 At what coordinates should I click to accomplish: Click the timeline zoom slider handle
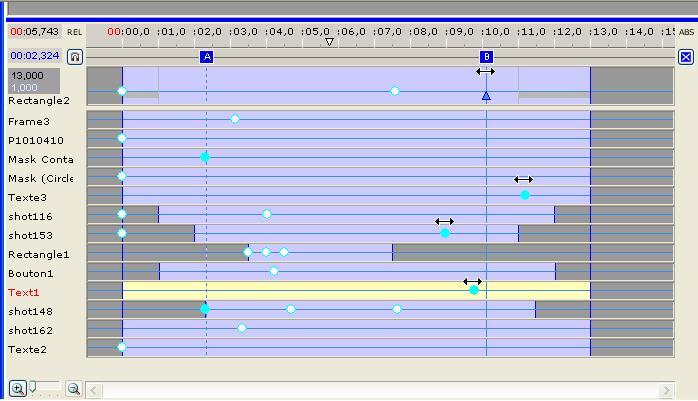[33, 387]
